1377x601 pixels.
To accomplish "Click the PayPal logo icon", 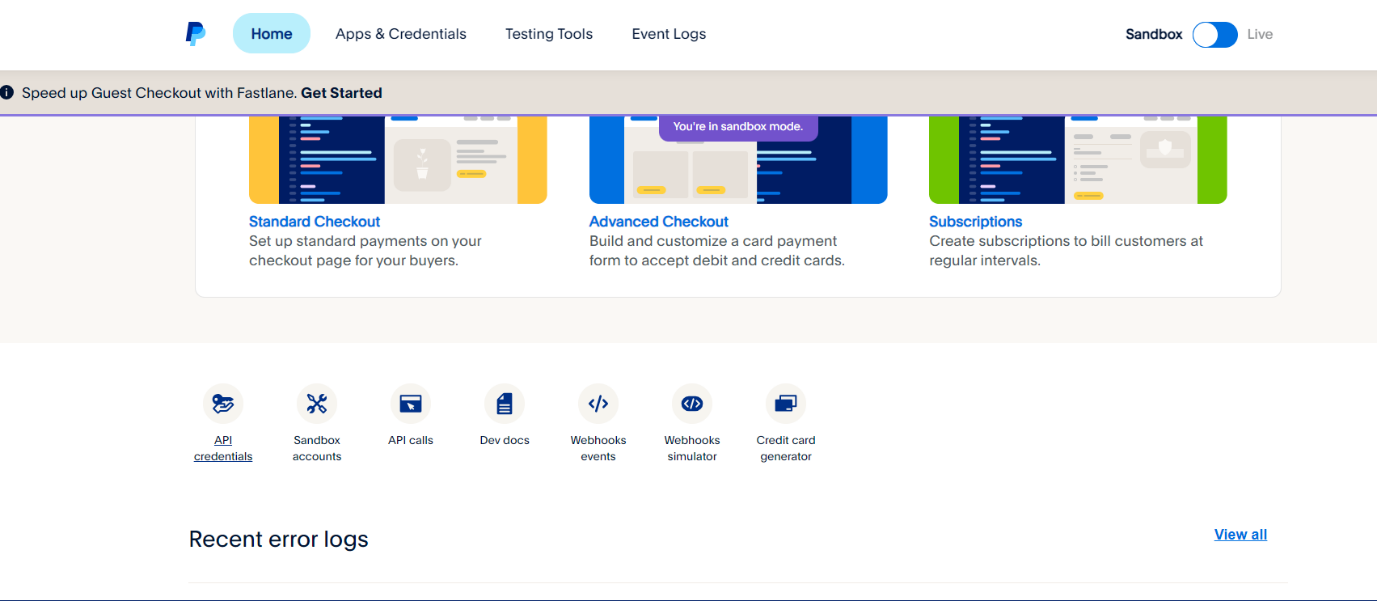I will pos(196,34).
